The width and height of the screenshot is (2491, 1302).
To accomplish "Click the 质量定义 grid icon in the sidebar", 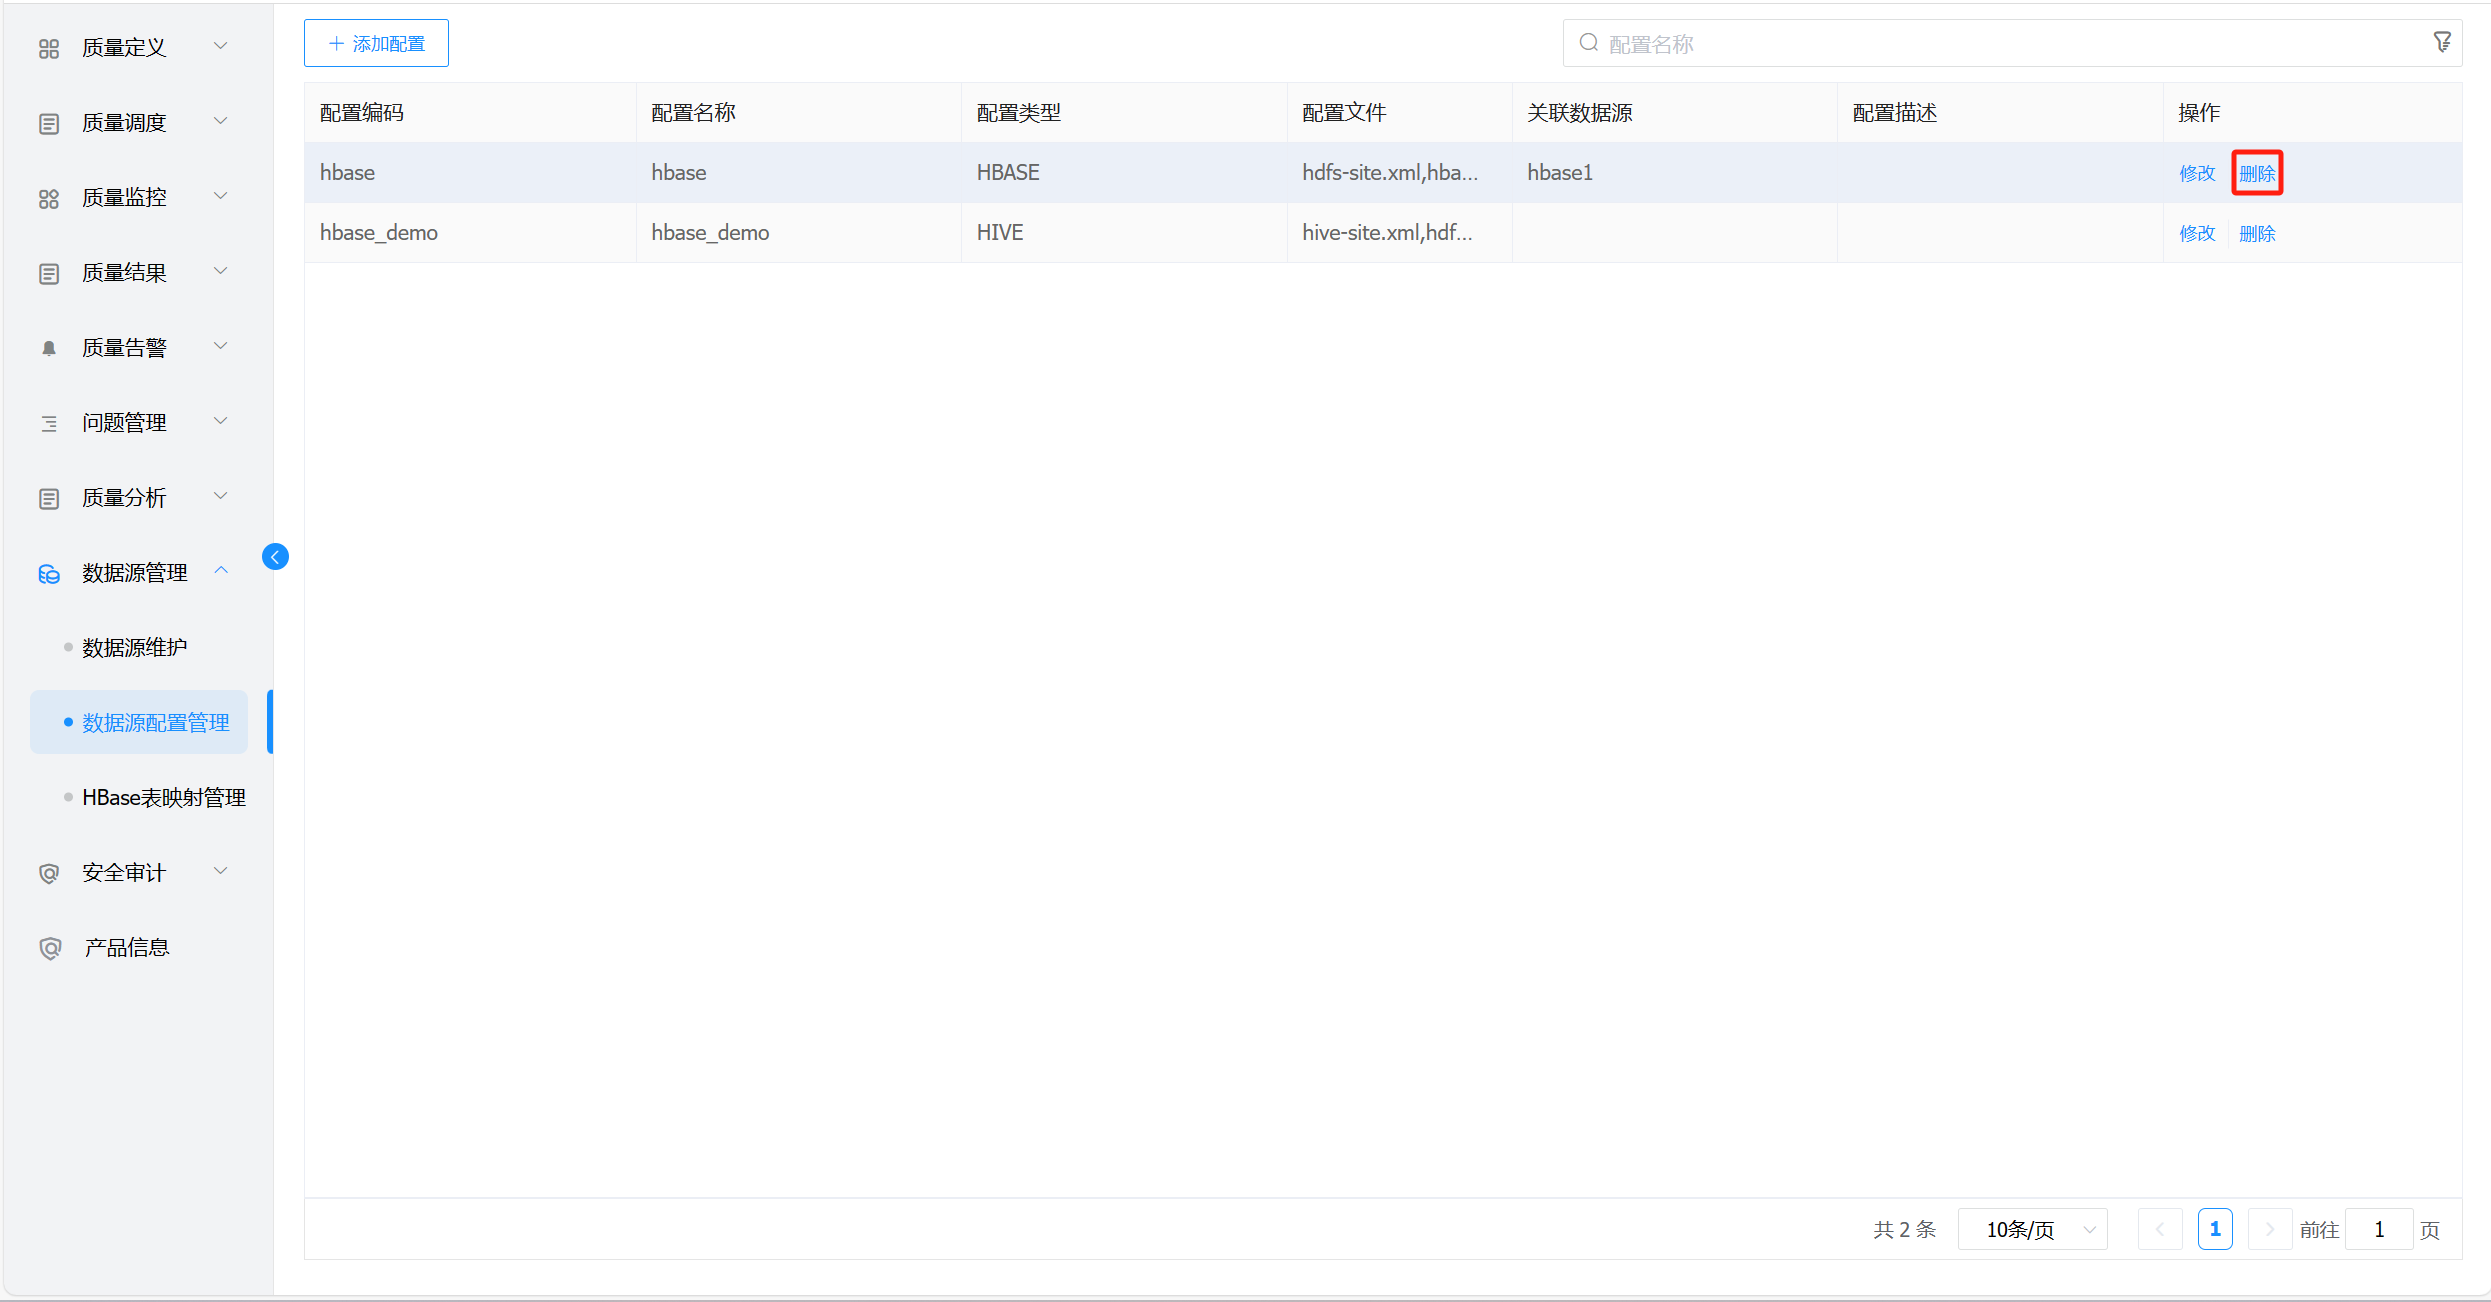I will pyautogui.click(x=49, y=48).
